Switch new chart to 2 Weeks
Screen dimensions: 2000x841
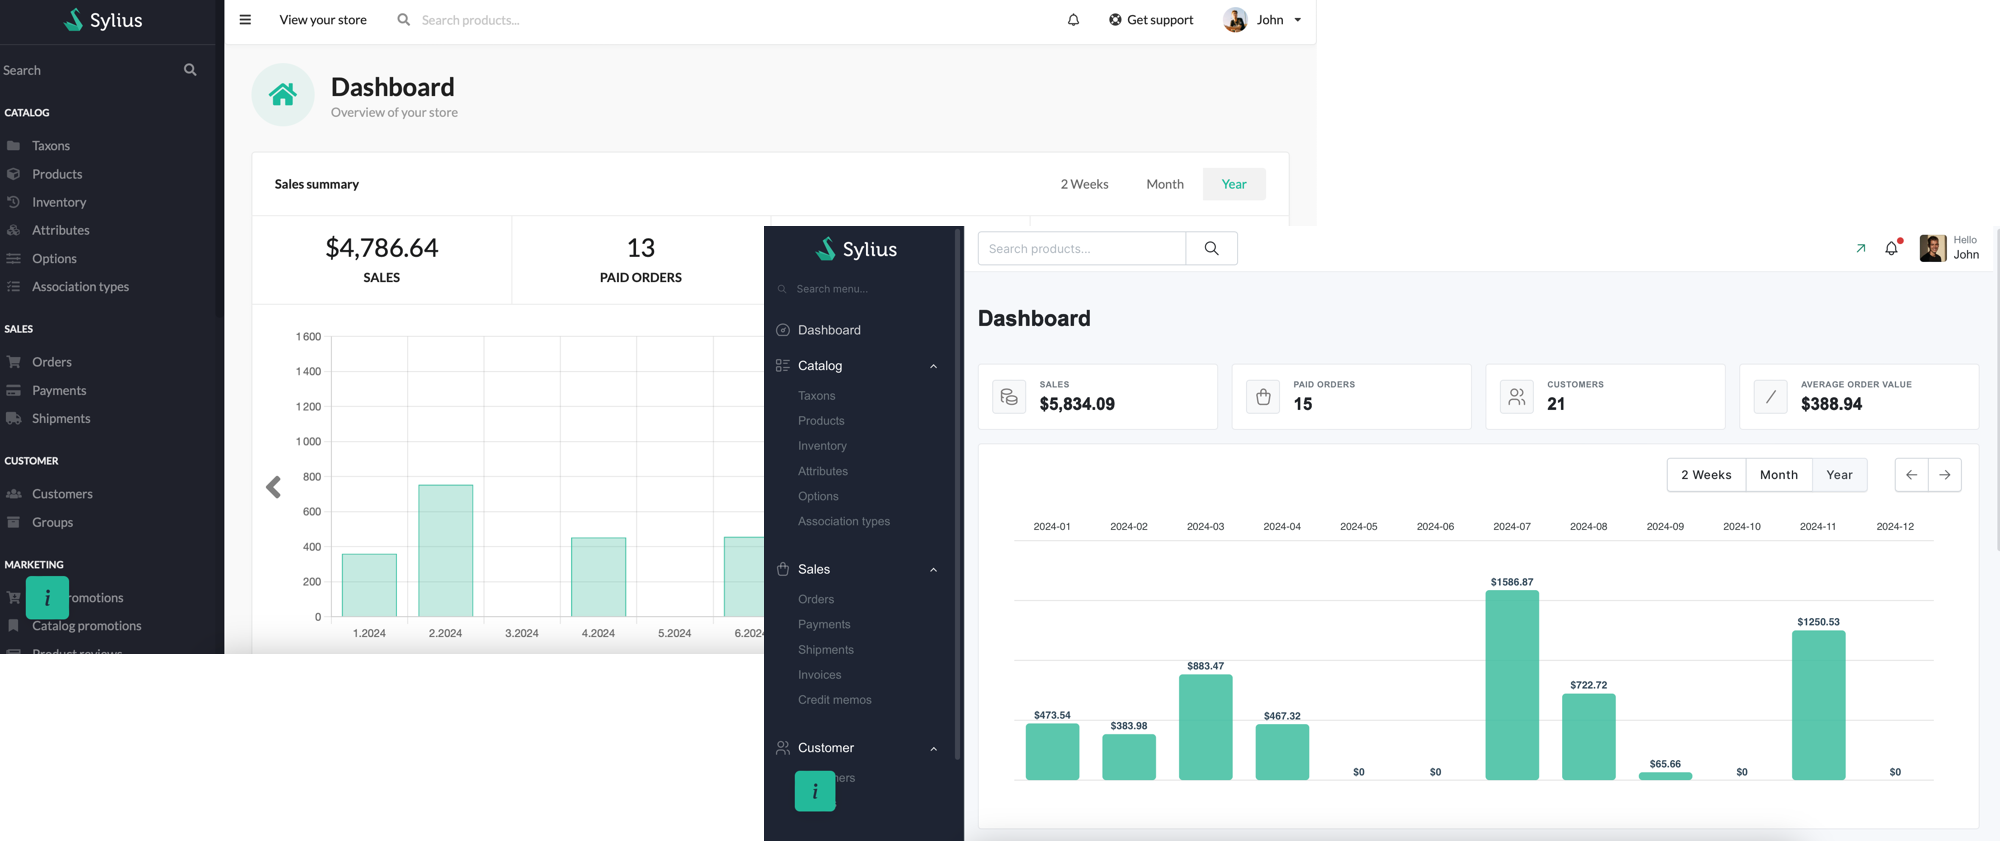(x=1706, y=475)
